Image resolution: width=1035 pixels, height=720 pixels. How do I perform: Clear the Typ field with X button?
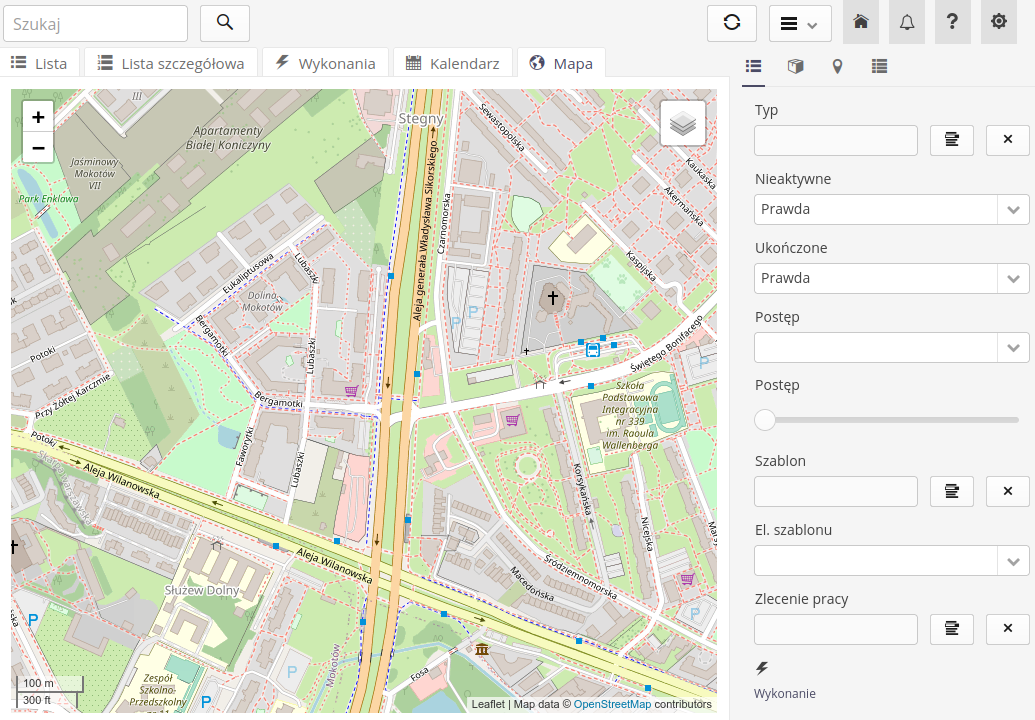[1007, 140]
